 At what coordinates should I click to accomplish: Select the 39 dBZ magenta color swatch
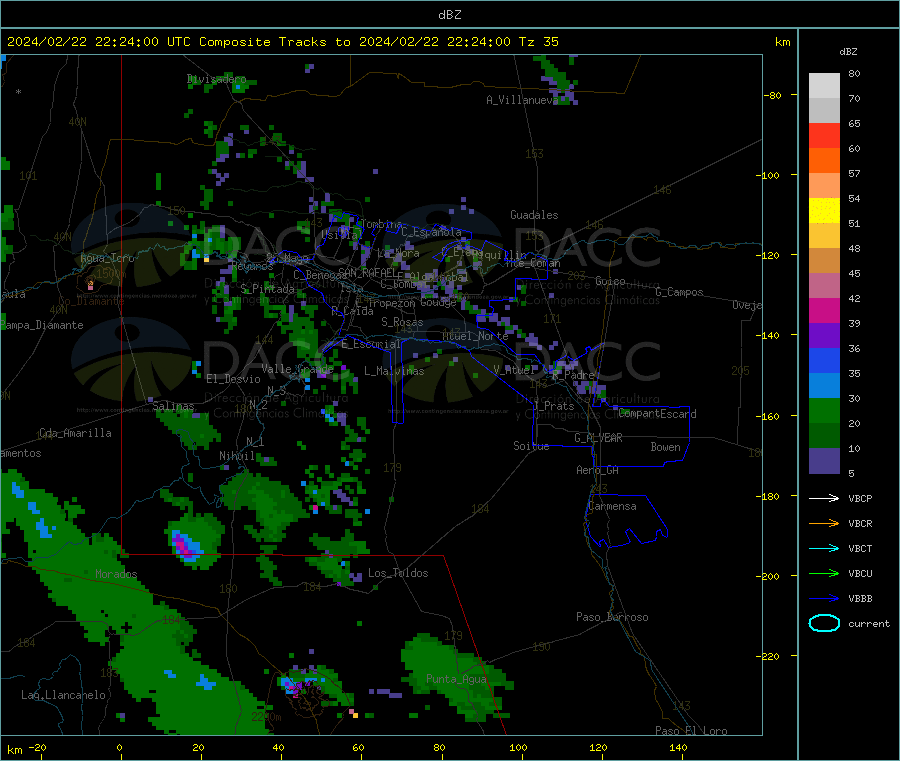(x=824, y=310)
